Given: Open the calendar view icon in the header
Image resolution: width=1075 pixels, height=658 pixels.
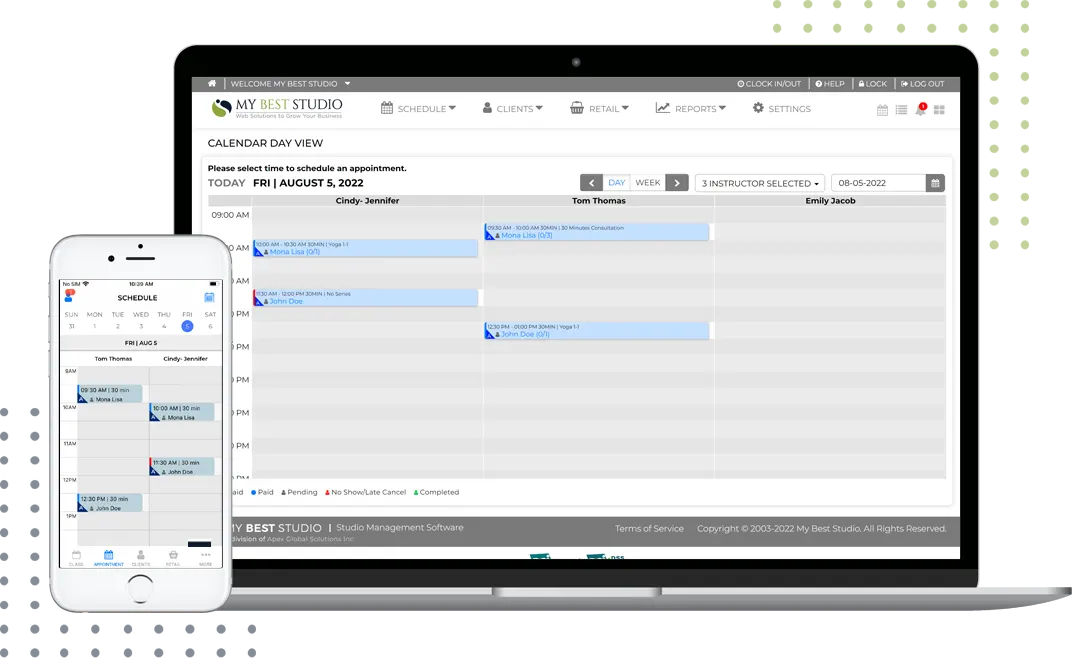Looking at the screenshot, I should [882, 110].
